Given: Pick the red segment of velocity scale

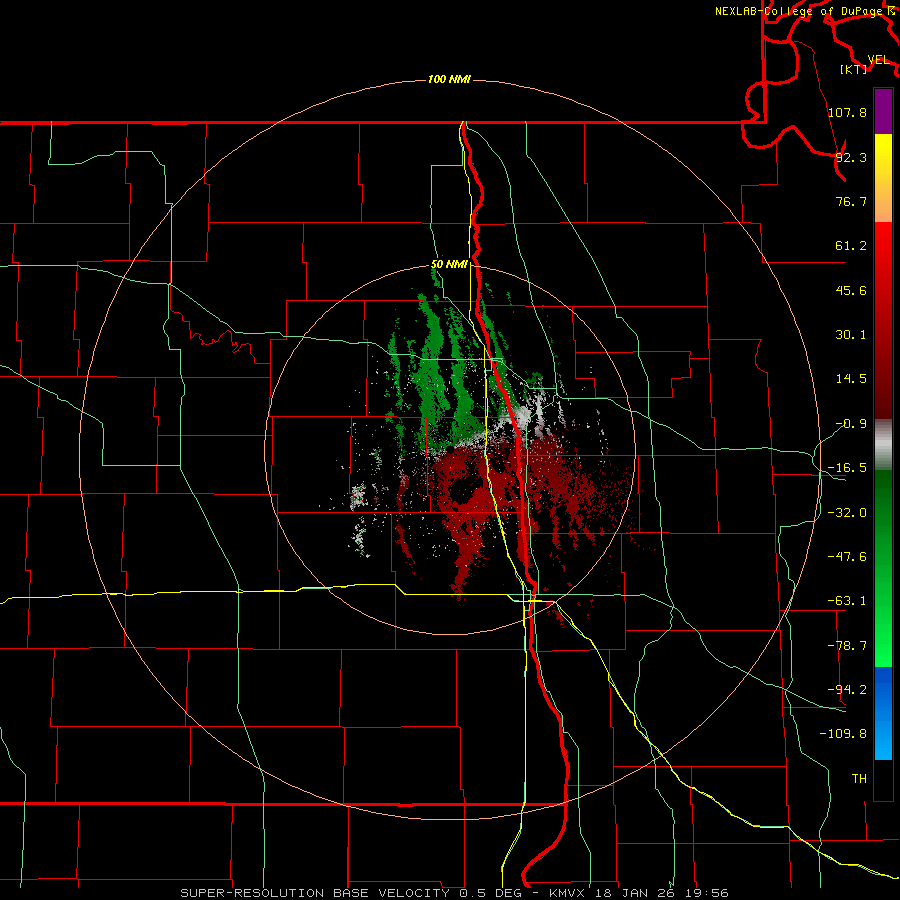Looking at the screenshot, I should tap(883, 320).
